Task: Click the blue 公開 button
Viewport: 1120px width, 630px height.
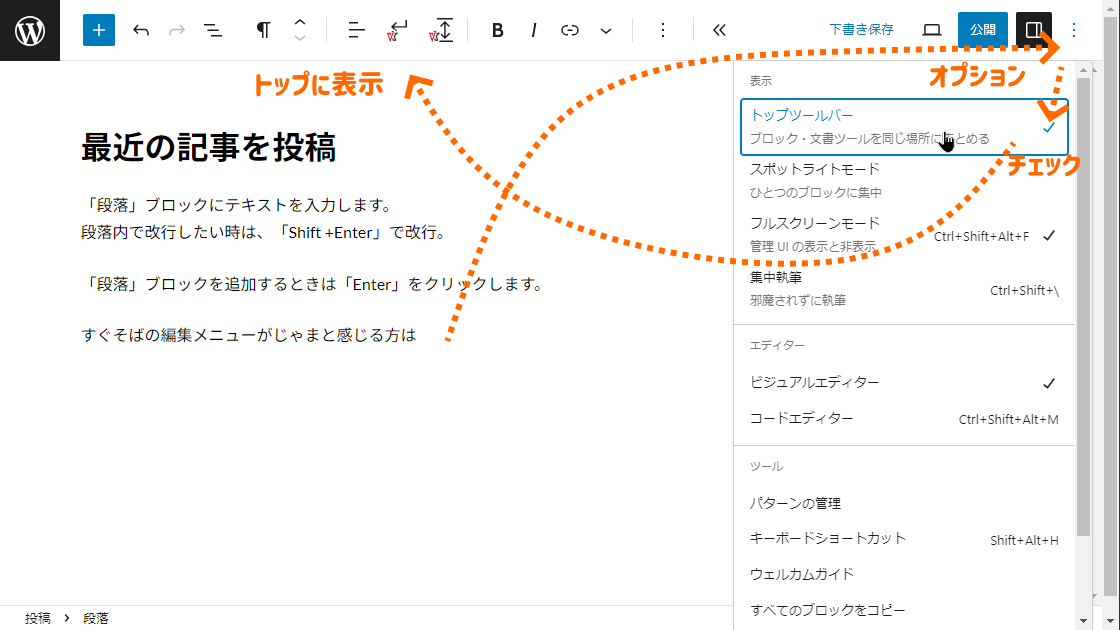Action: pos(982,30)
